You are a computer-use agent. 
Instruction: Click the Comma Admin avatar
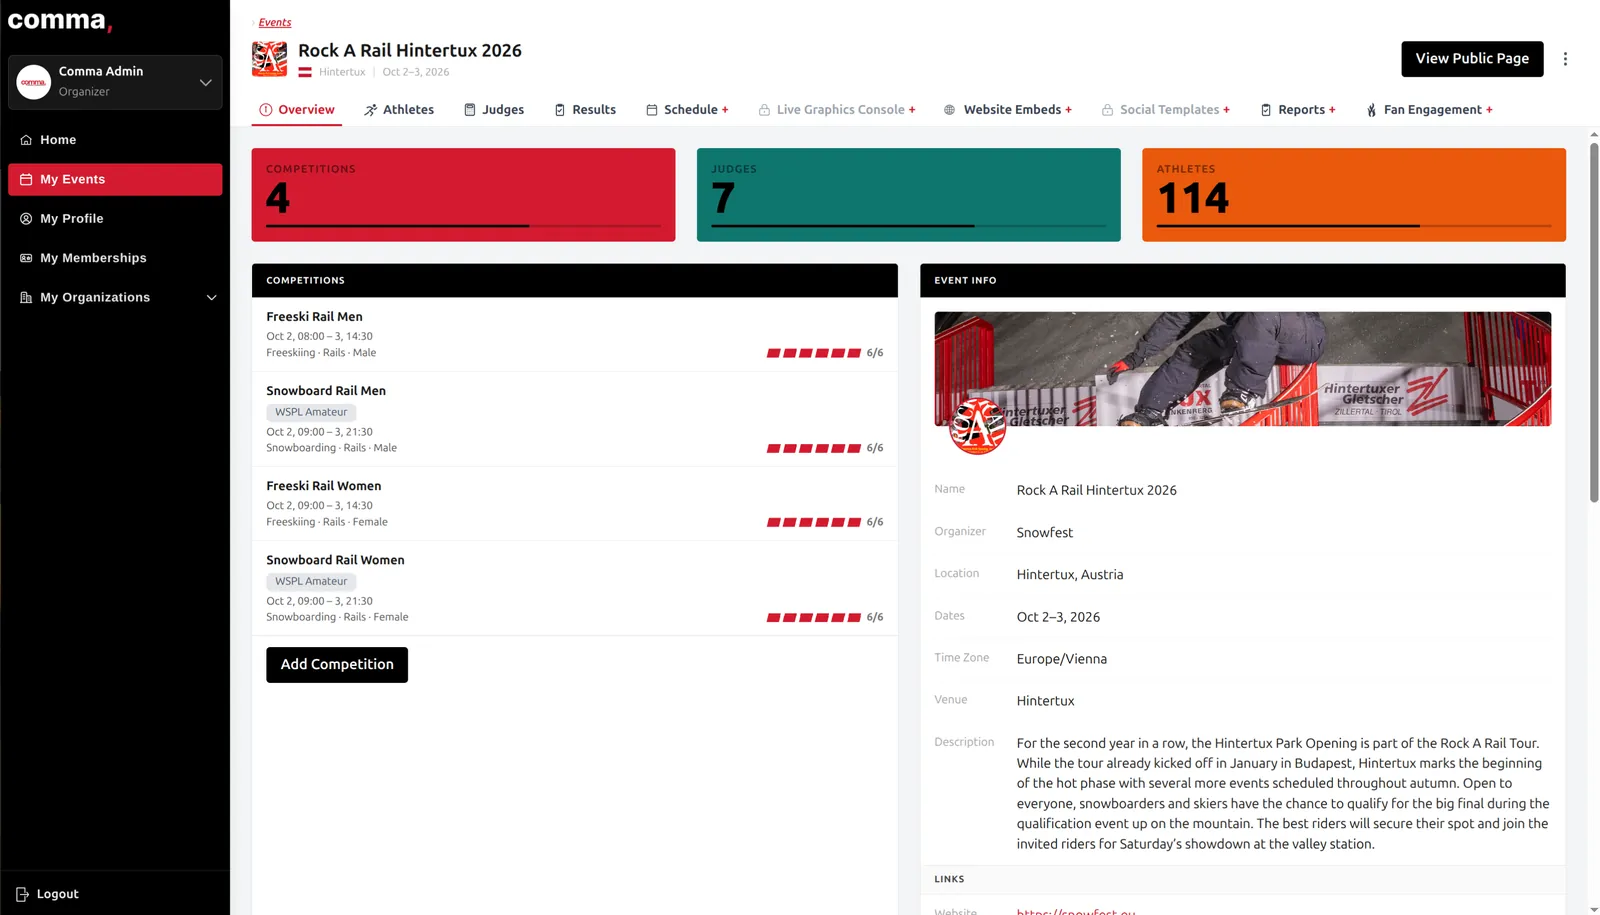click(34, 82)
